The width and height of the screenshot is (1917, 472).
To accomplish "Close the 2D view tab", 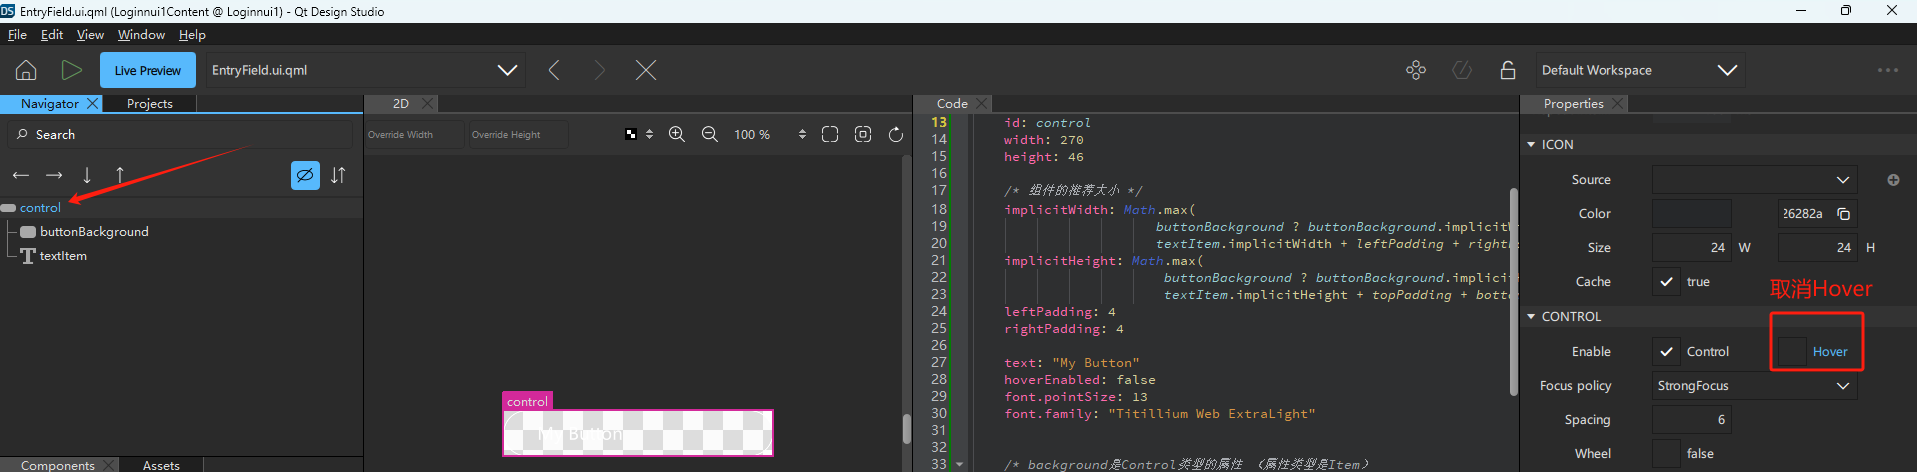I will (428, 103).
